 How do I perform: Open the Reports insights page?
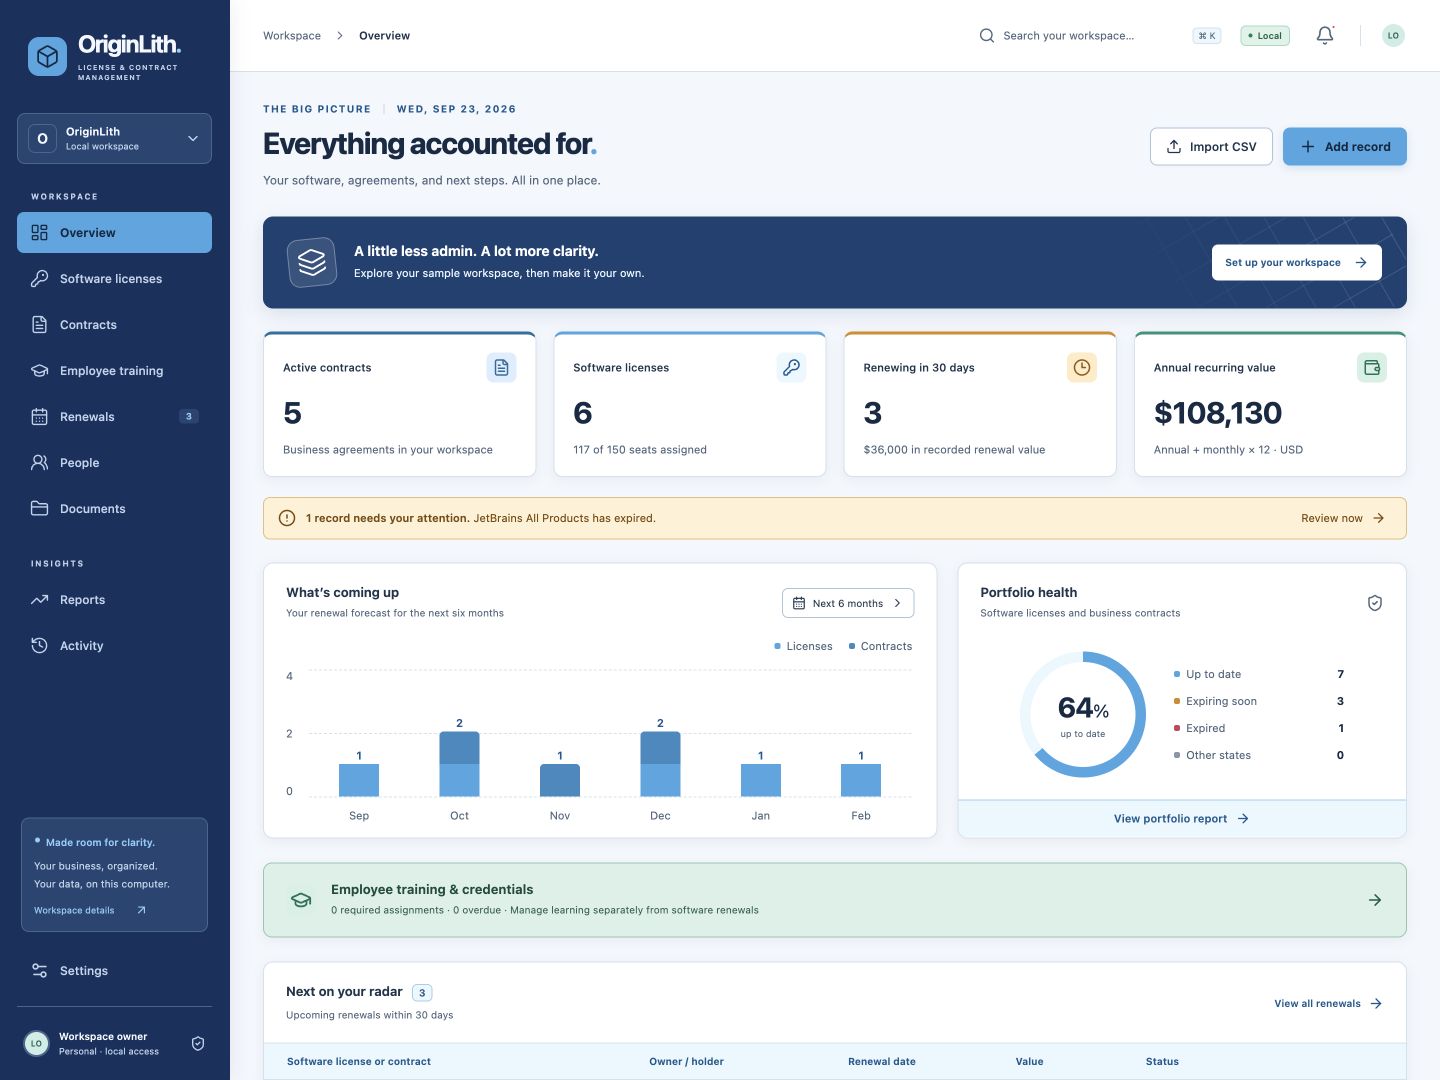coord(114,599)
